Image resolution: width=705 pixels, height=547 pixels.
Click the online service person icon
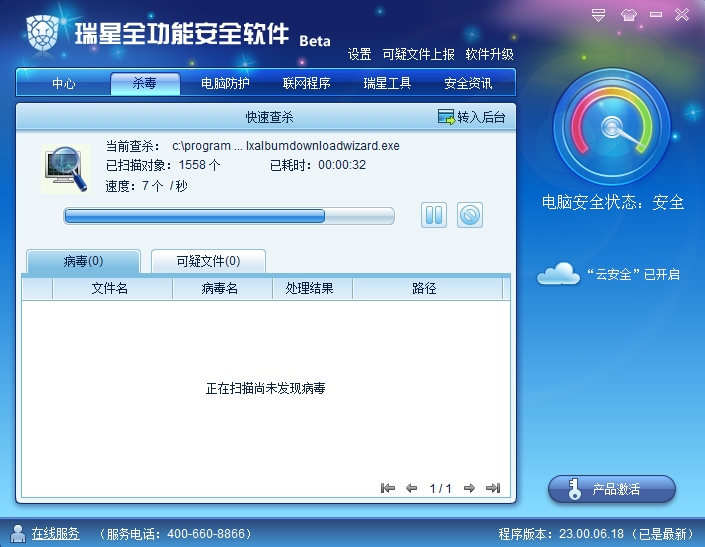18,534
